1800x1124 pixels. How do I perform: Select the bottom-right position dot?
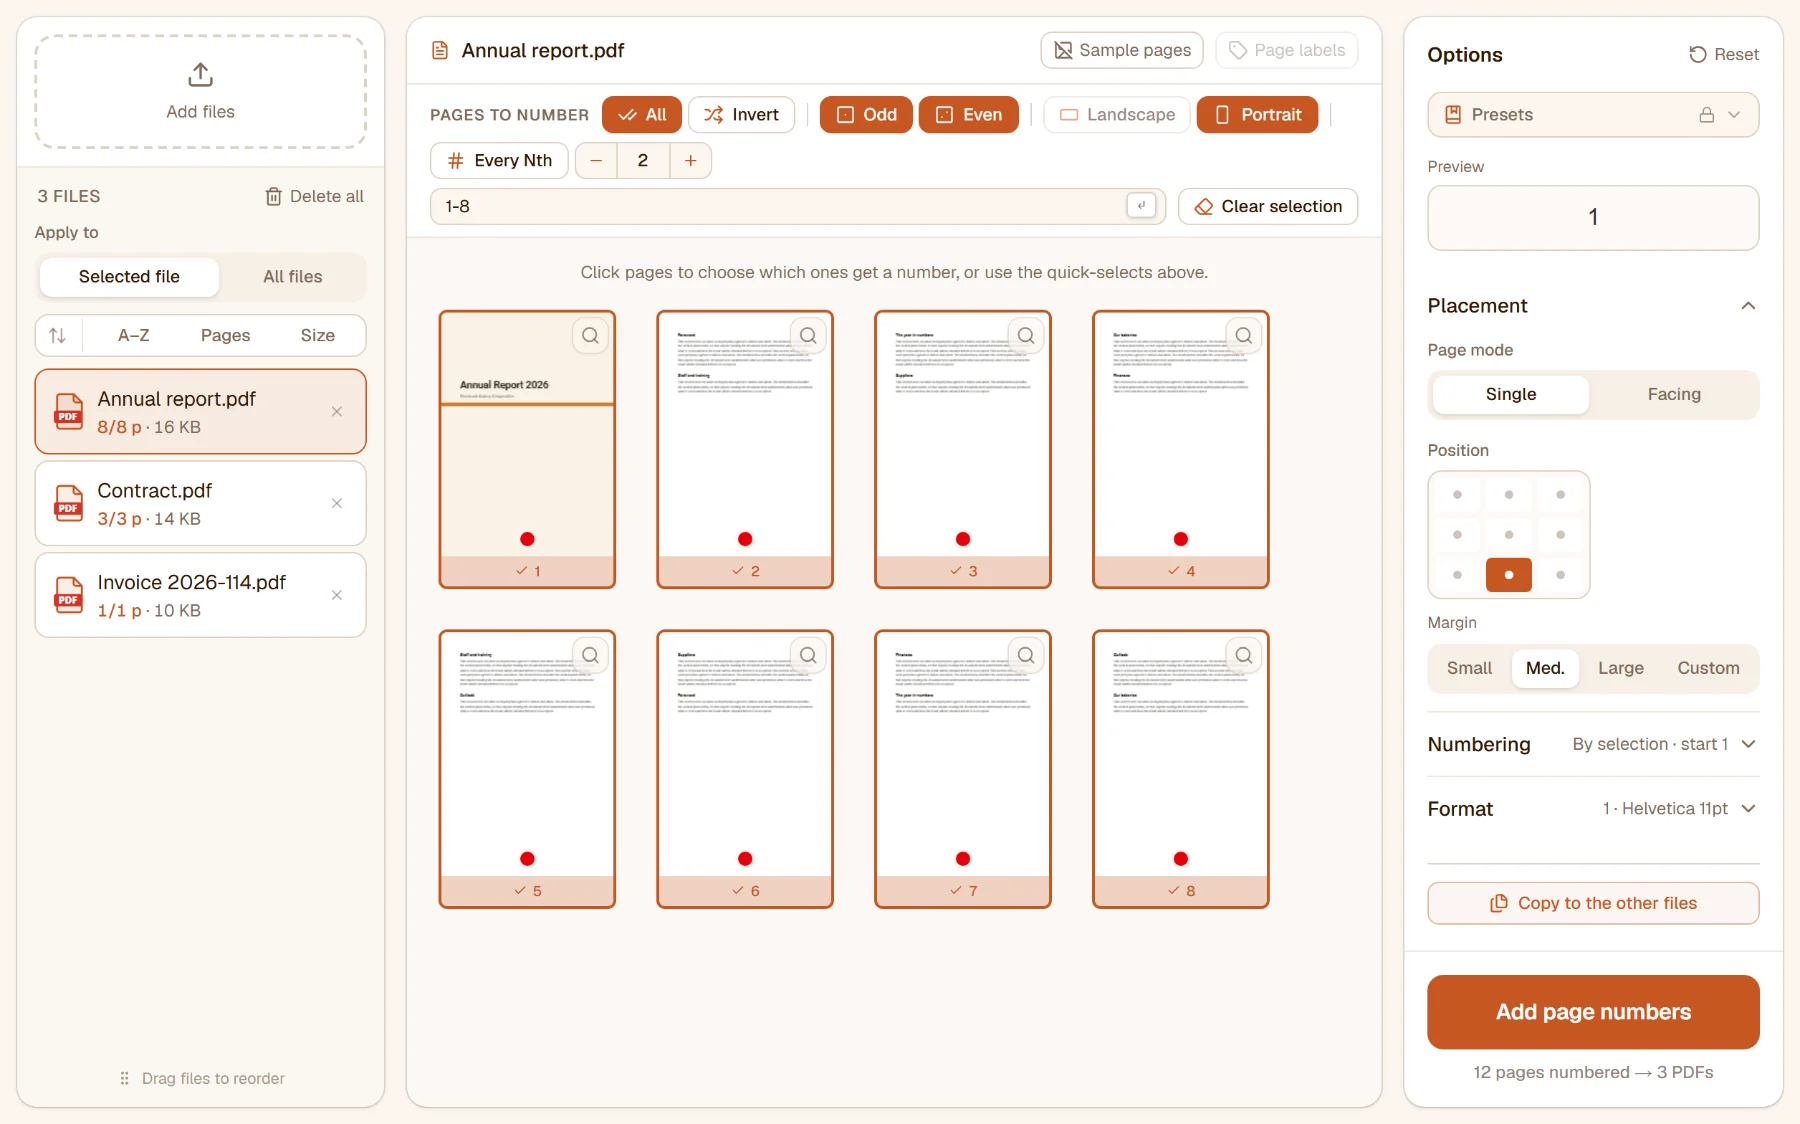point(1560,575)
